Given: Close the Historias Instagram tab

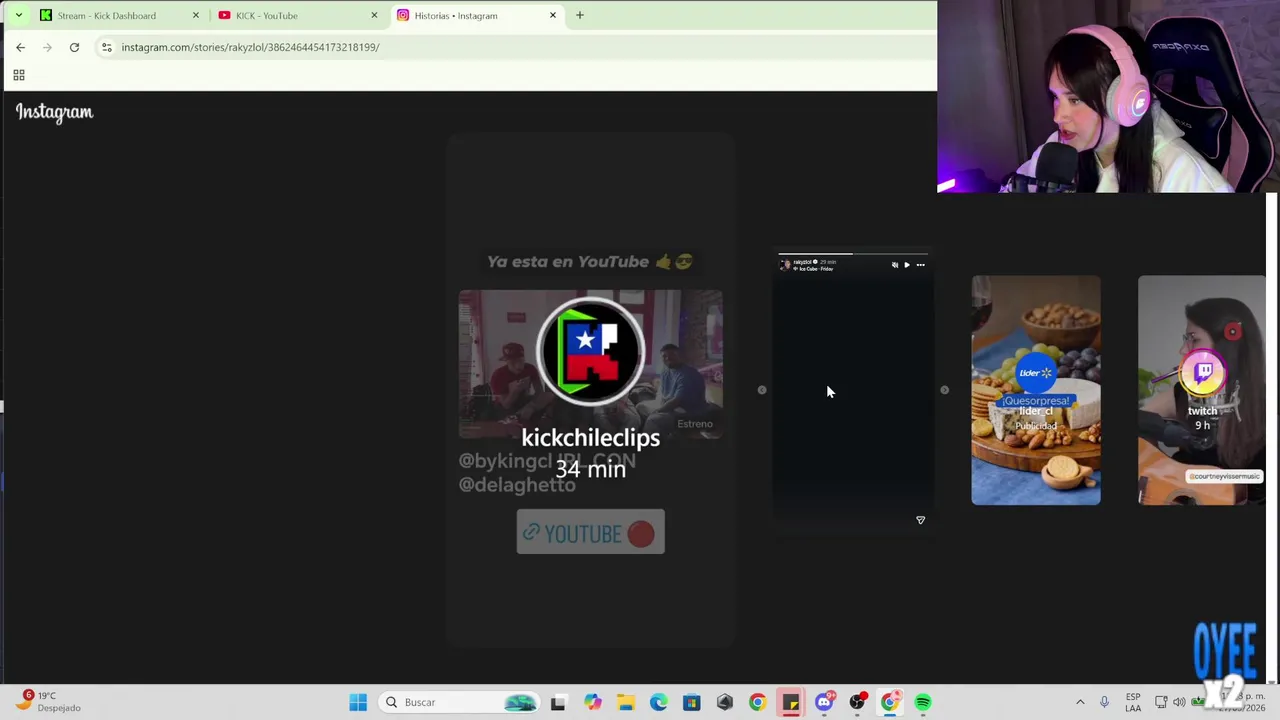Looking at the screenshot, I should [x=552, y=15].
